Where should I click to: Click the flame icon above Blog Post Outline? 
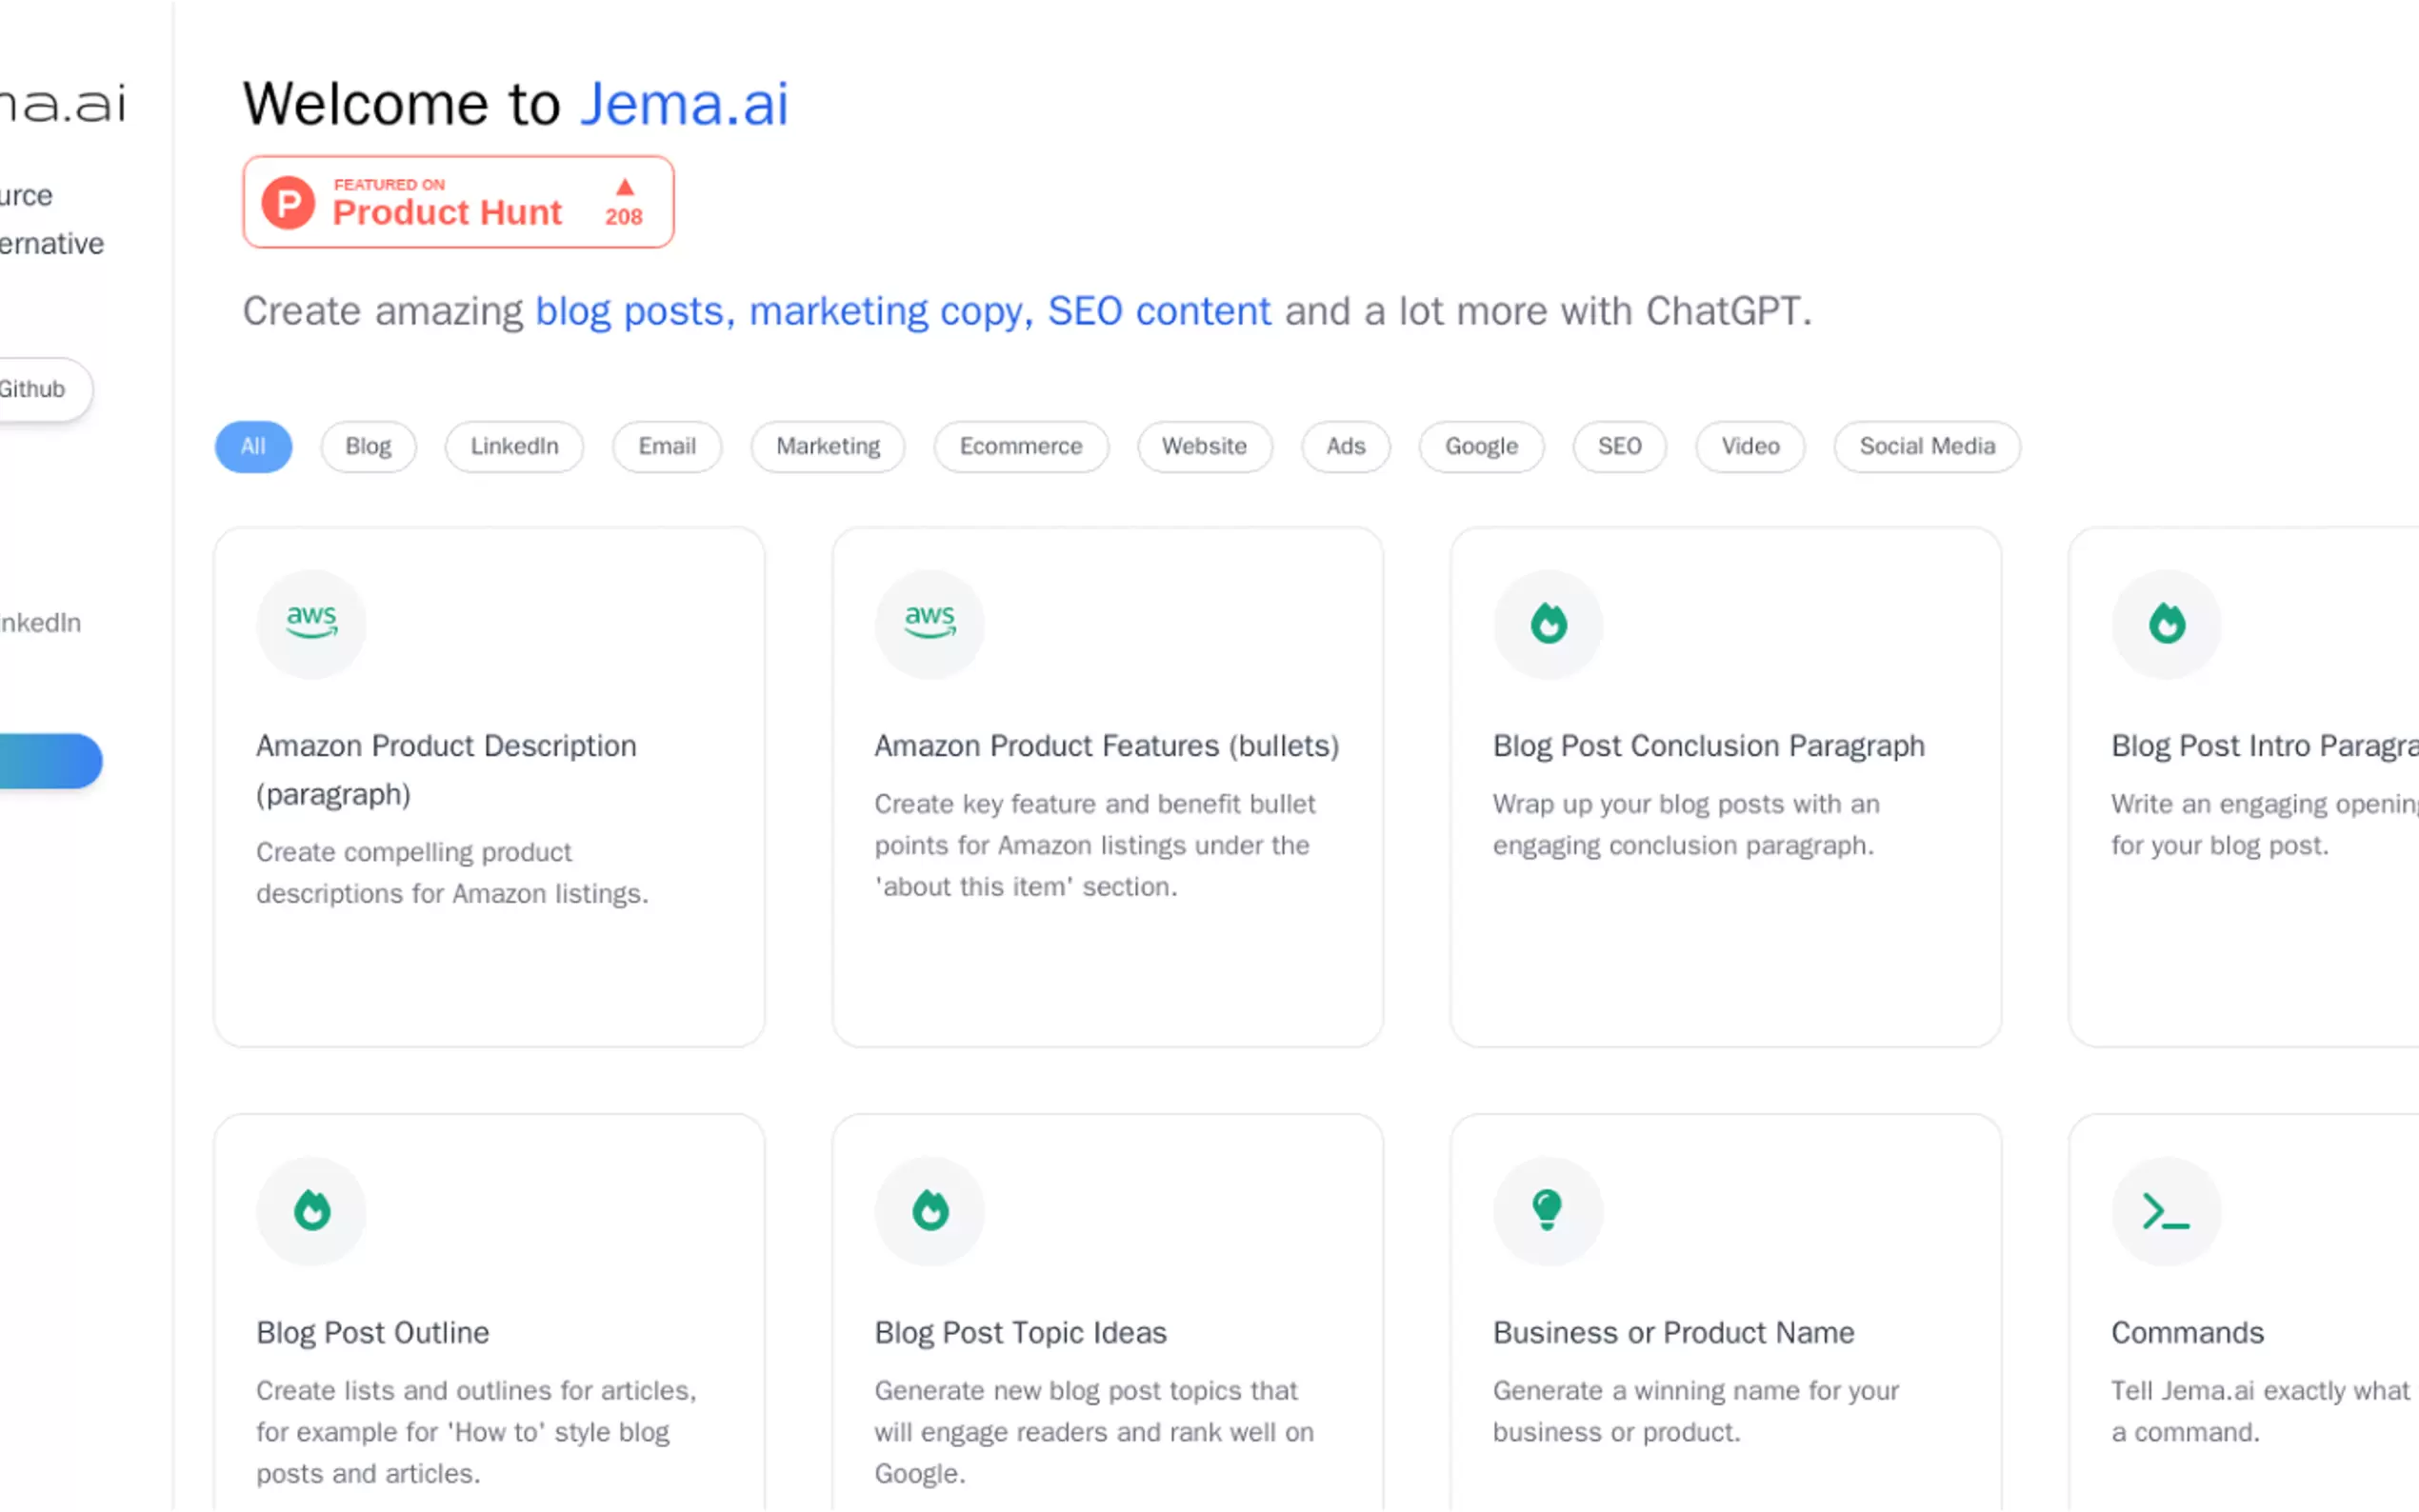click(311, 1210)
